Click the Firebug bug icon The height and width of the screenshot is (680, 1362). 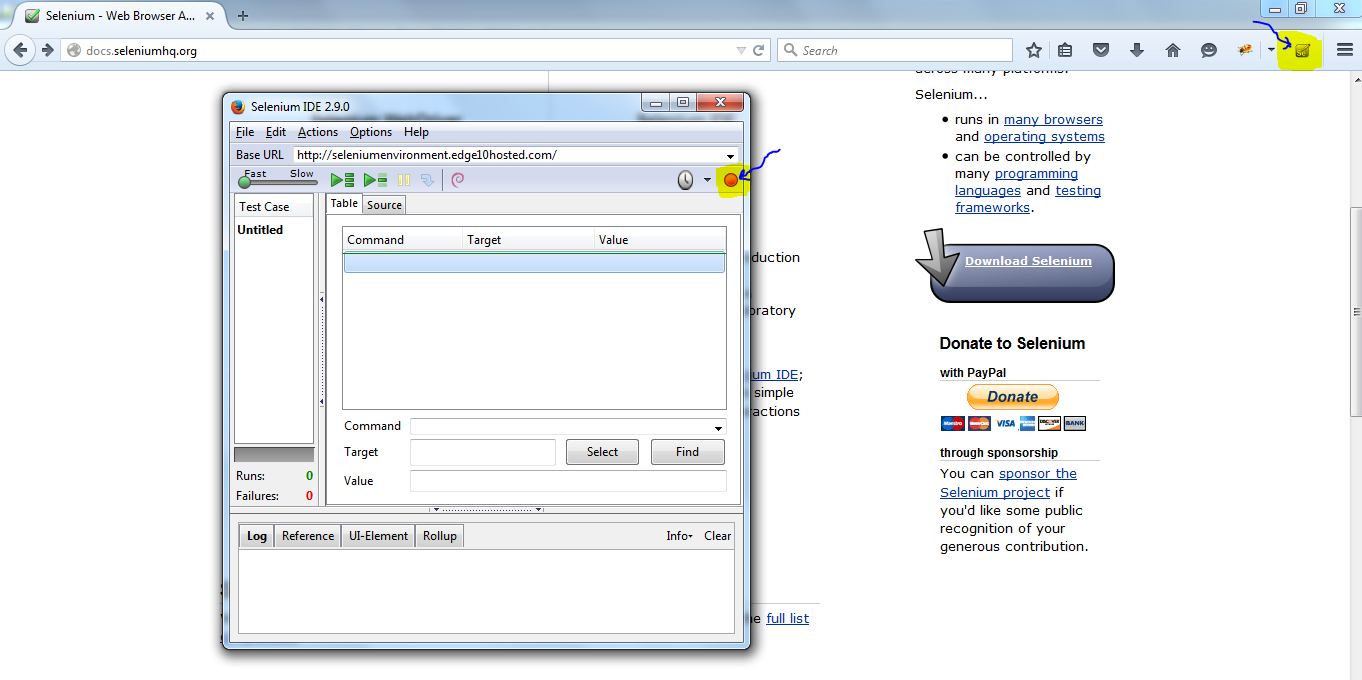pyautogui.click(x=1245, y=50)
